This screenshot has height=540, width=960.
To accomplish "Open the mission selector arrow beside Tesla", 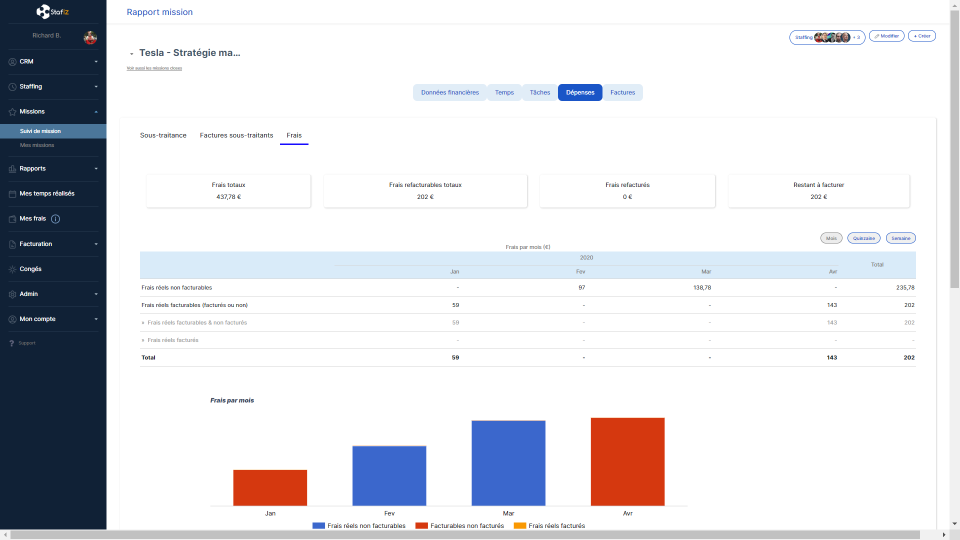I will coord(132,54).
